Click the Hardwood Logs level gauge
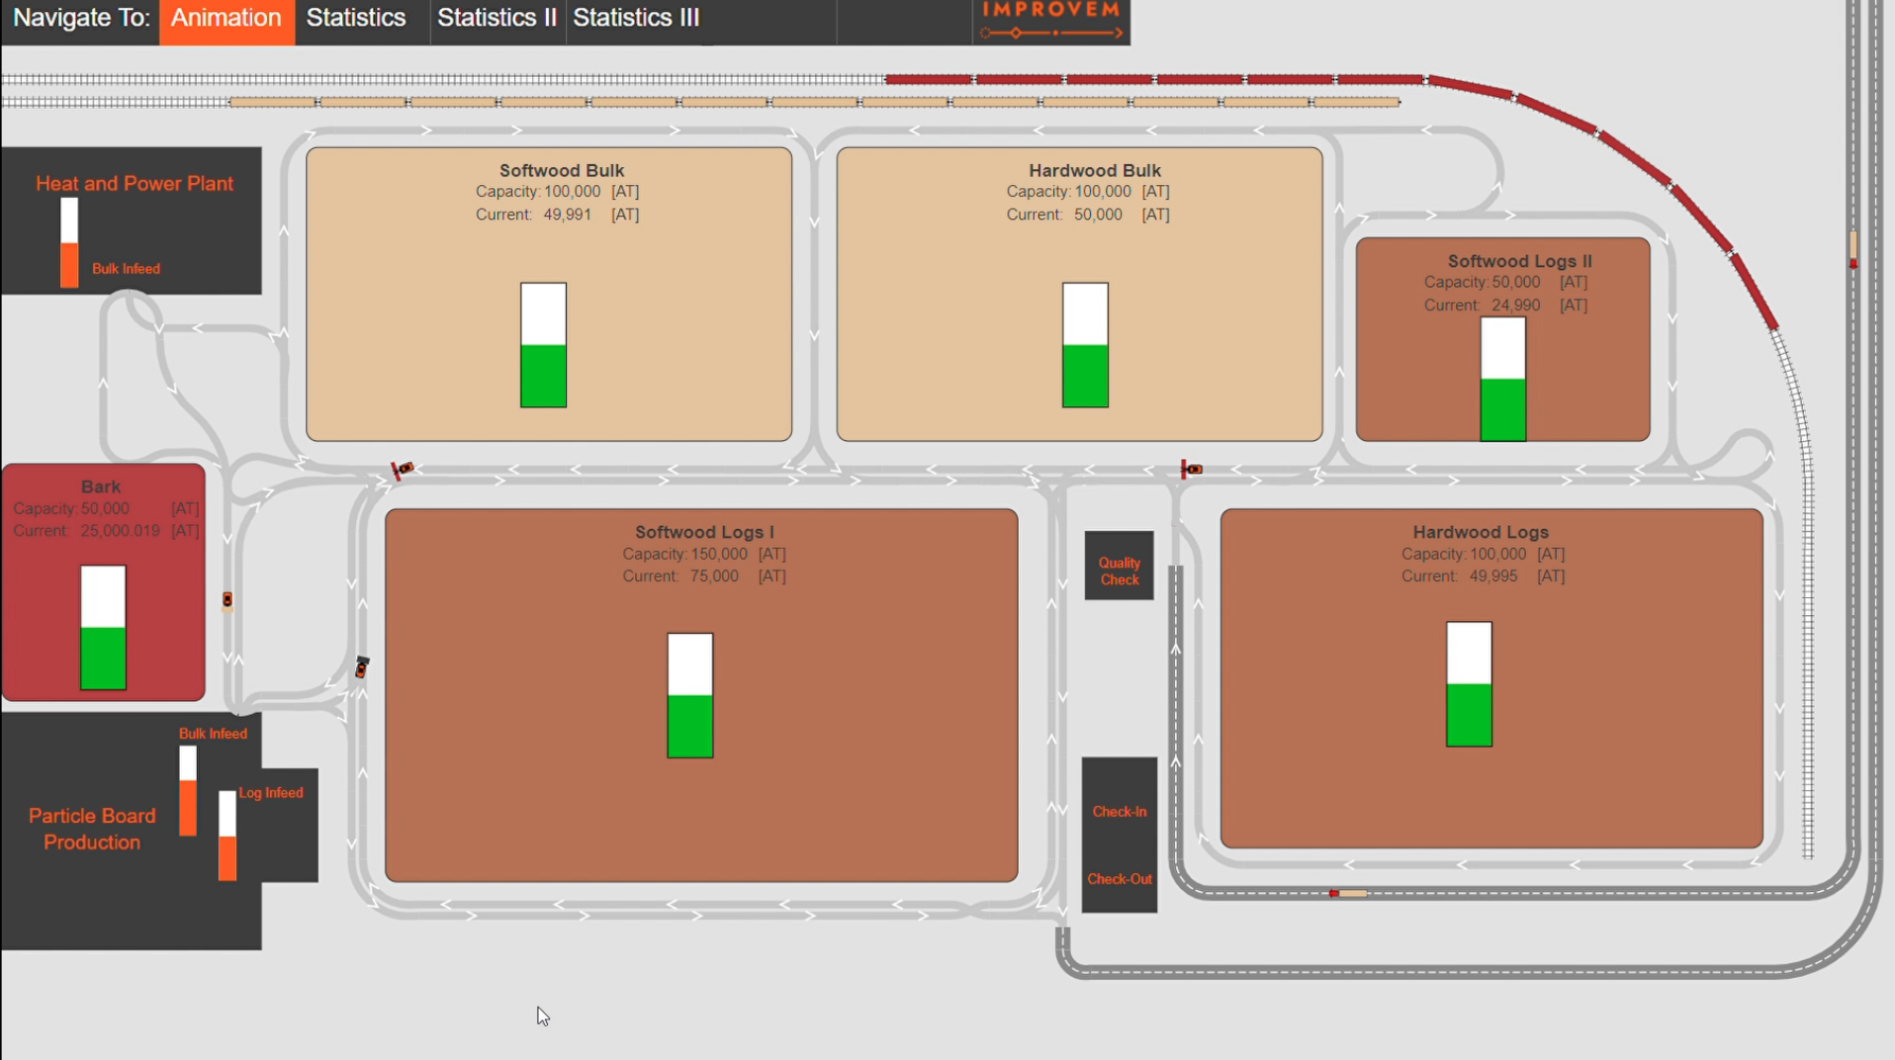Viewport: 1895px width, 1060px height. click(x=1468, y=684)
